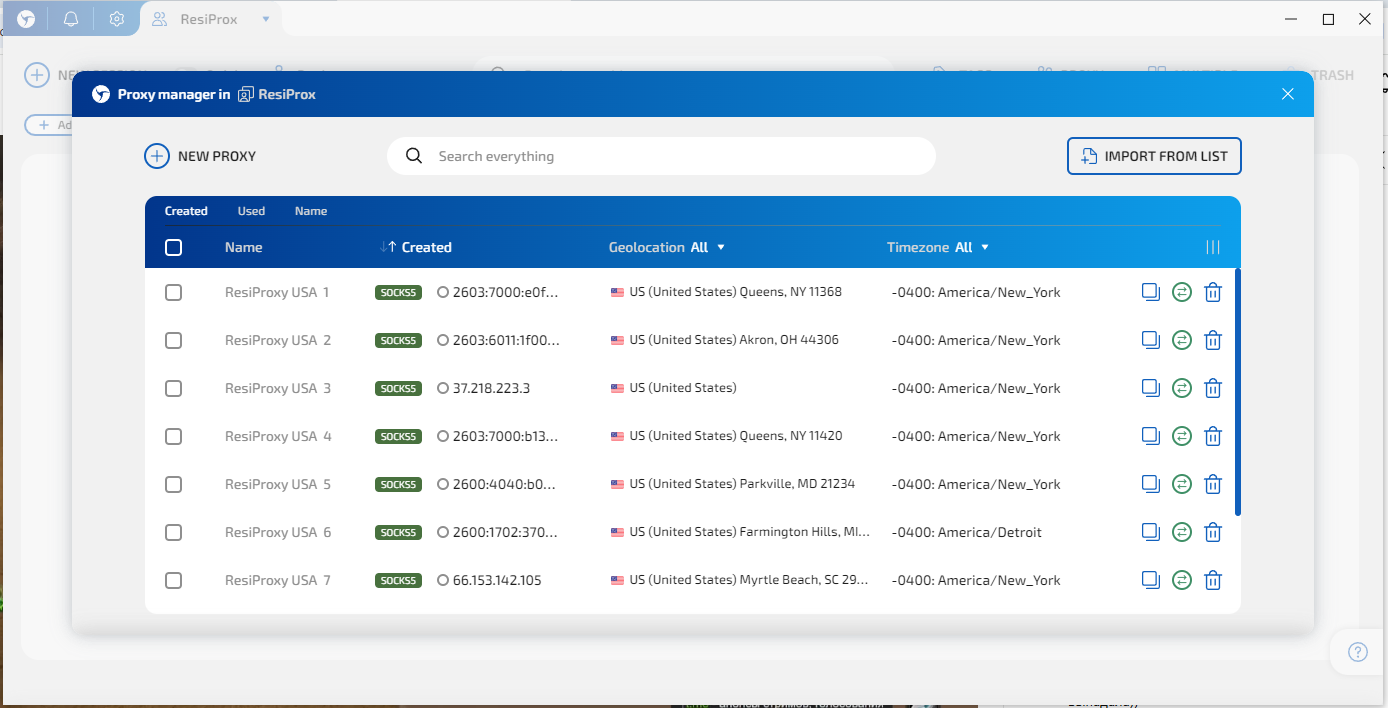
Task: Sort by Created tab
Action: coord(186,211)
